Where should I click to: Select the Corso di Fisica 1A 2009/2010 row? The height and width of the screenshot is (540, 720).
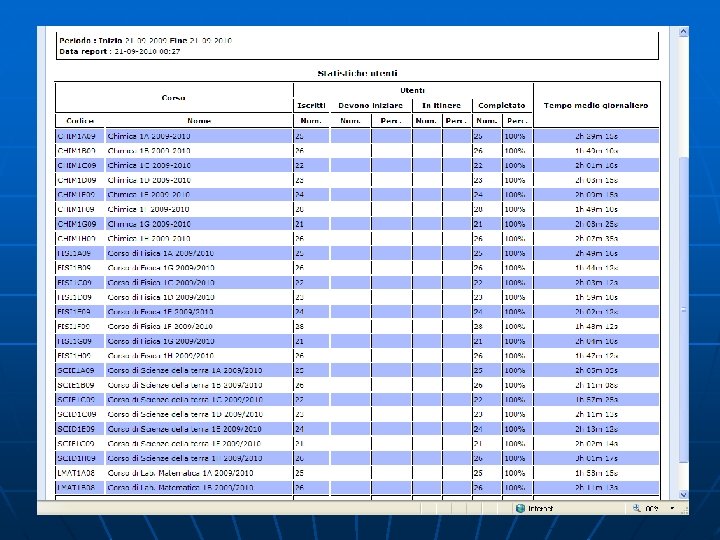(160, 253)
